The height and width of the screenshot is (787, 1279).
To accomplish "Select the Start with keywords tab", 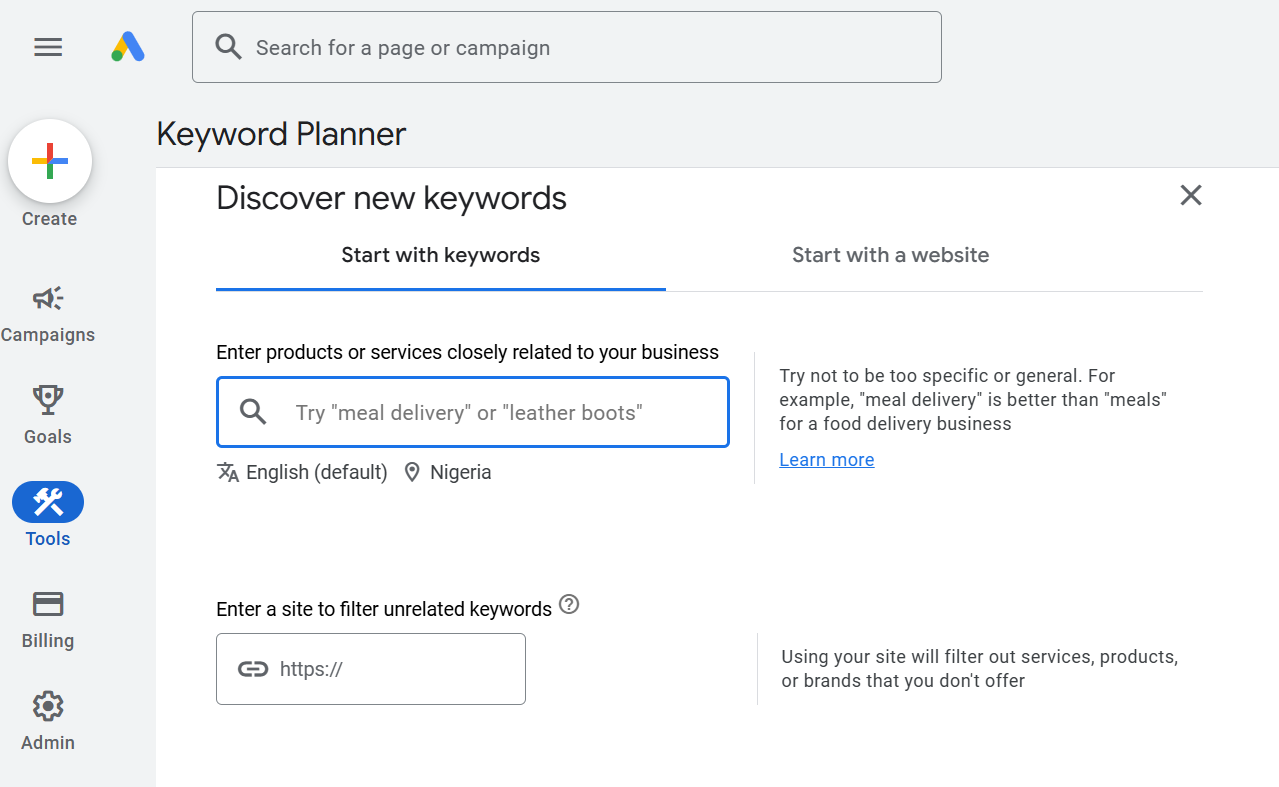I will click(440, 255).
